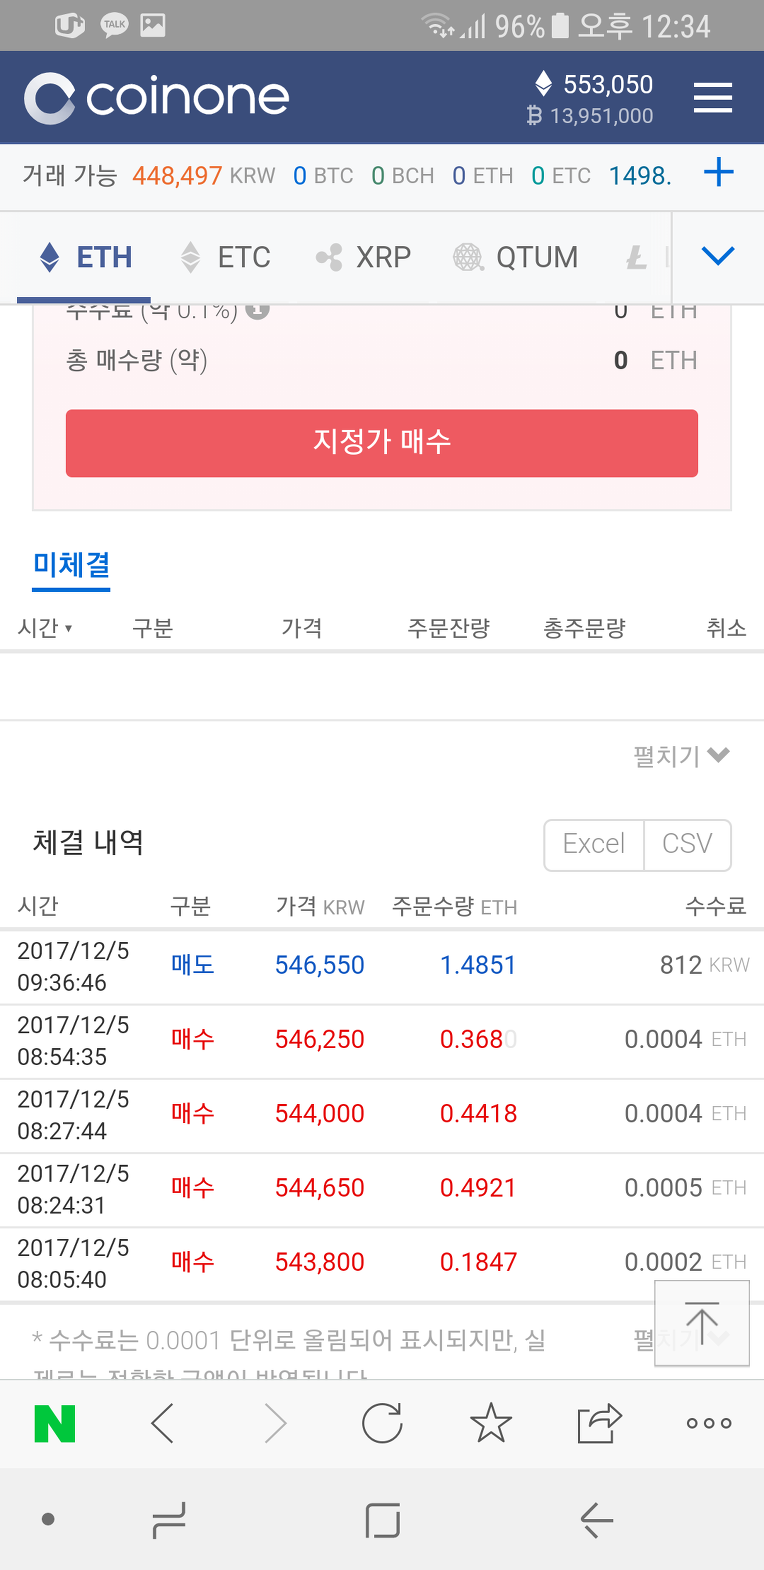Switch to the XRP tab
The image size is (764, 1570).
pyautogui.click(x=364, y=257)
